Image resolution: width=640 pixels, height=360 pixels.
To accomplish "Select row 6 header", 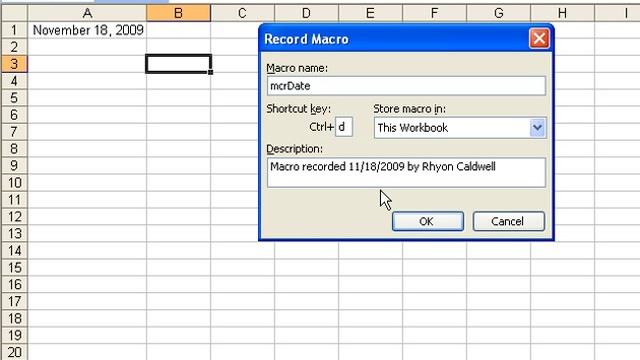I will click(14, 115).
